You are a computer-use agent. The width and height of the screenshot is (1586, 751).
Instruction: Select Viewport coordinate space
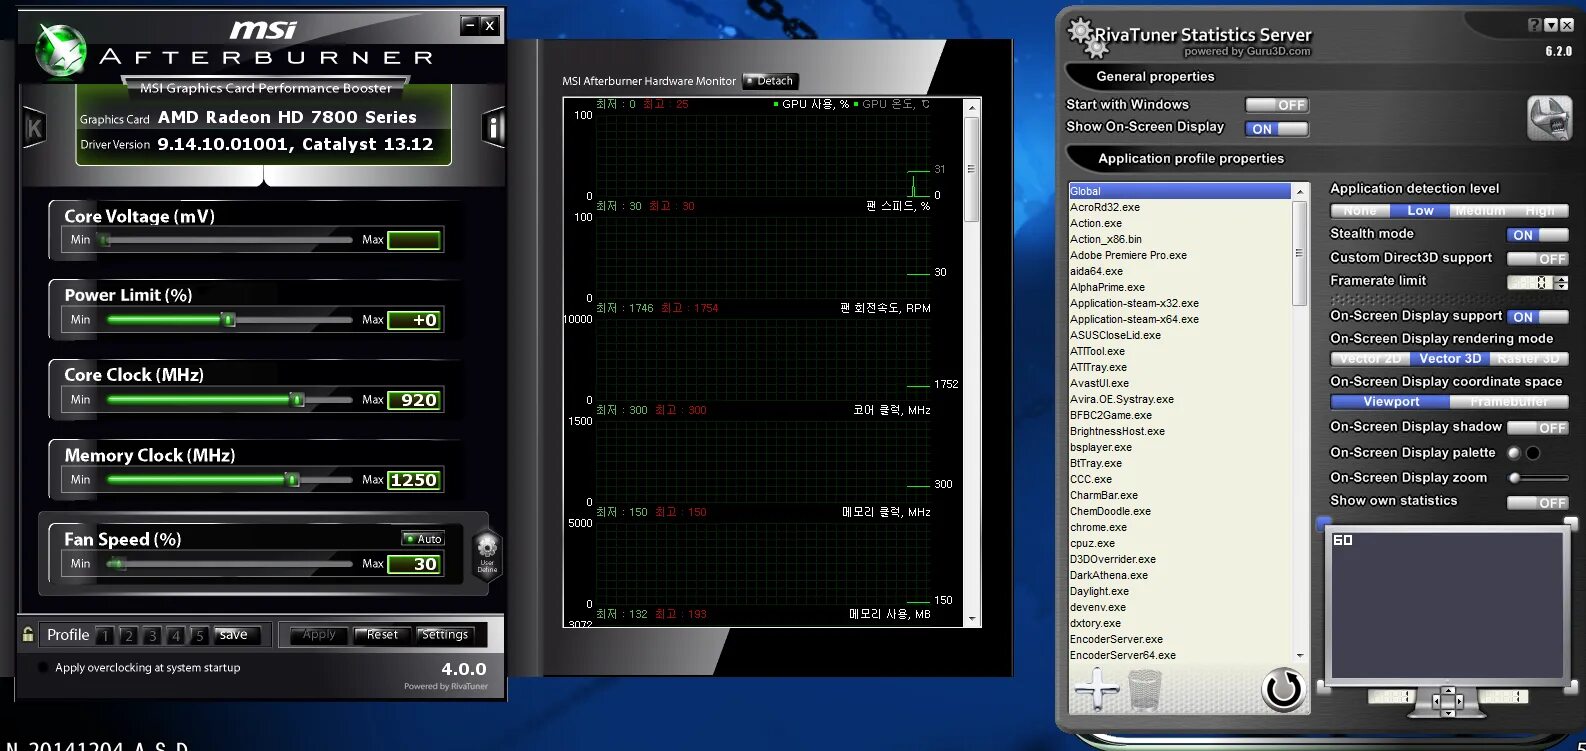pos(1390,402)
